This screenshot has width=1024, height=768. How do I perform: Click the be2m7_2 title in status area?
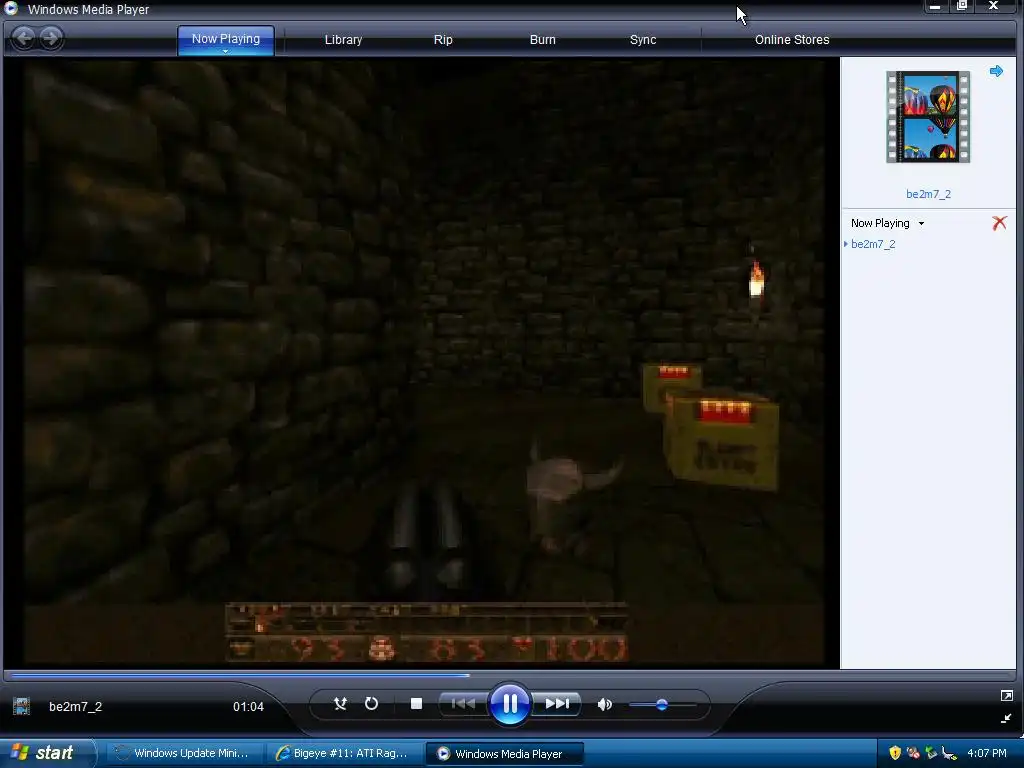(75, 707)
